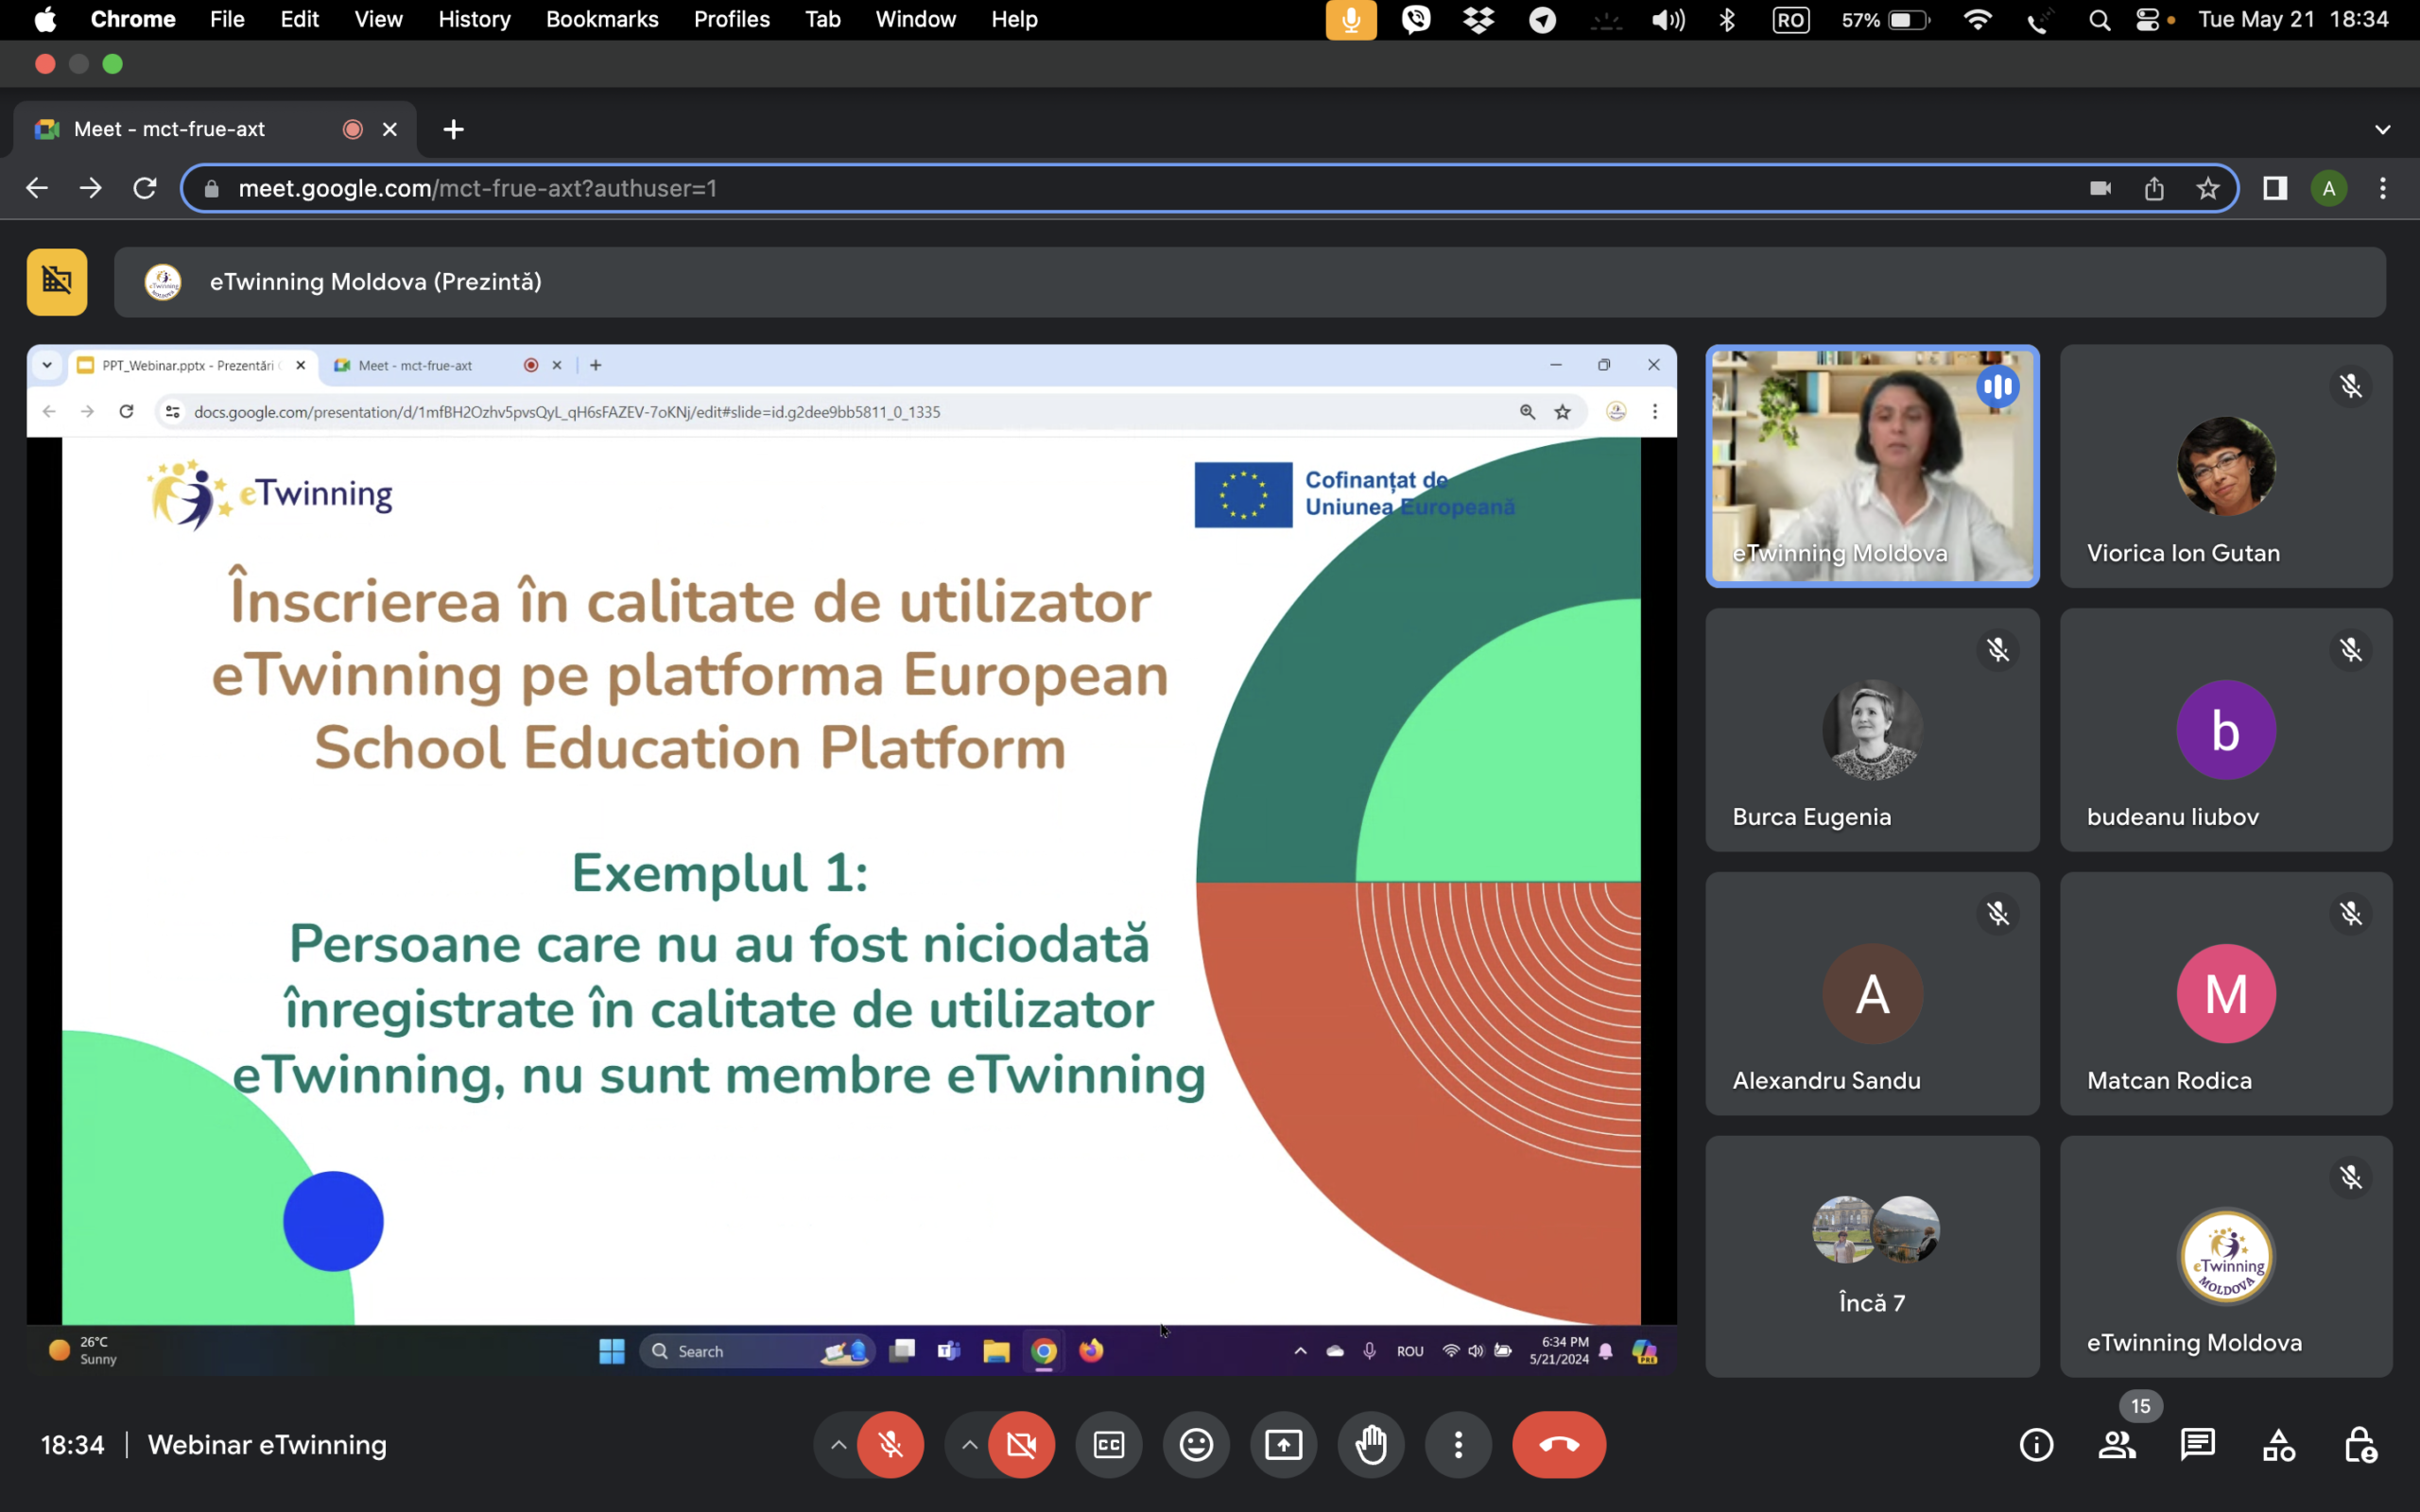The width and height of the screenshot is (2420, 1512).
Task: Unmute your microphone in Meet
Action: click(890, 1445)
